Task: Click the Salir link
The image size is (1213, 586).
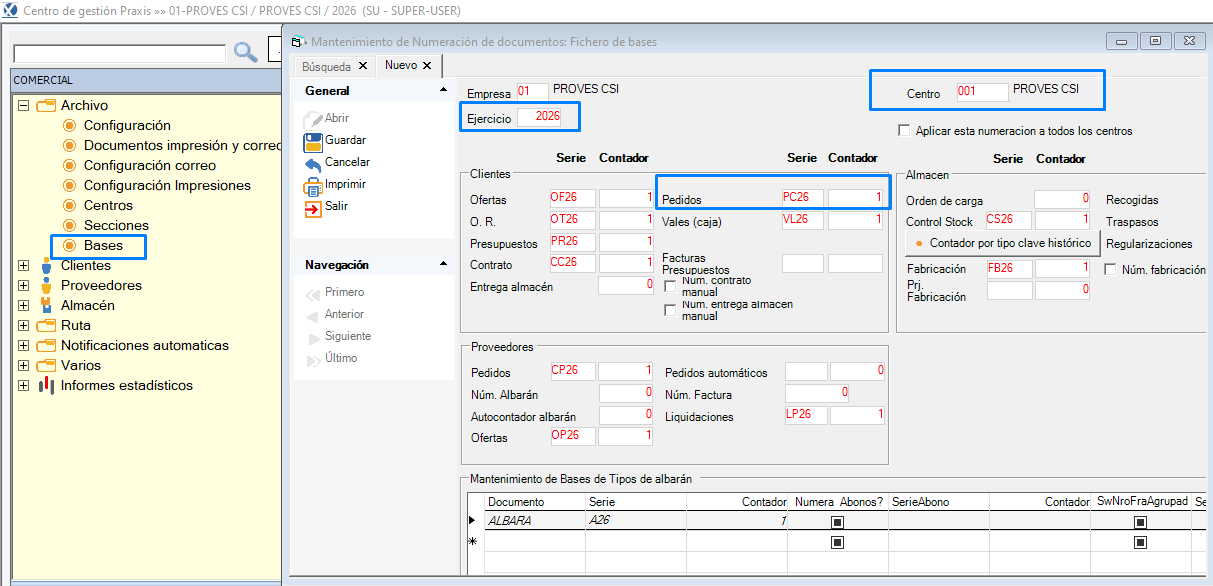Action: tap(337, 206)
